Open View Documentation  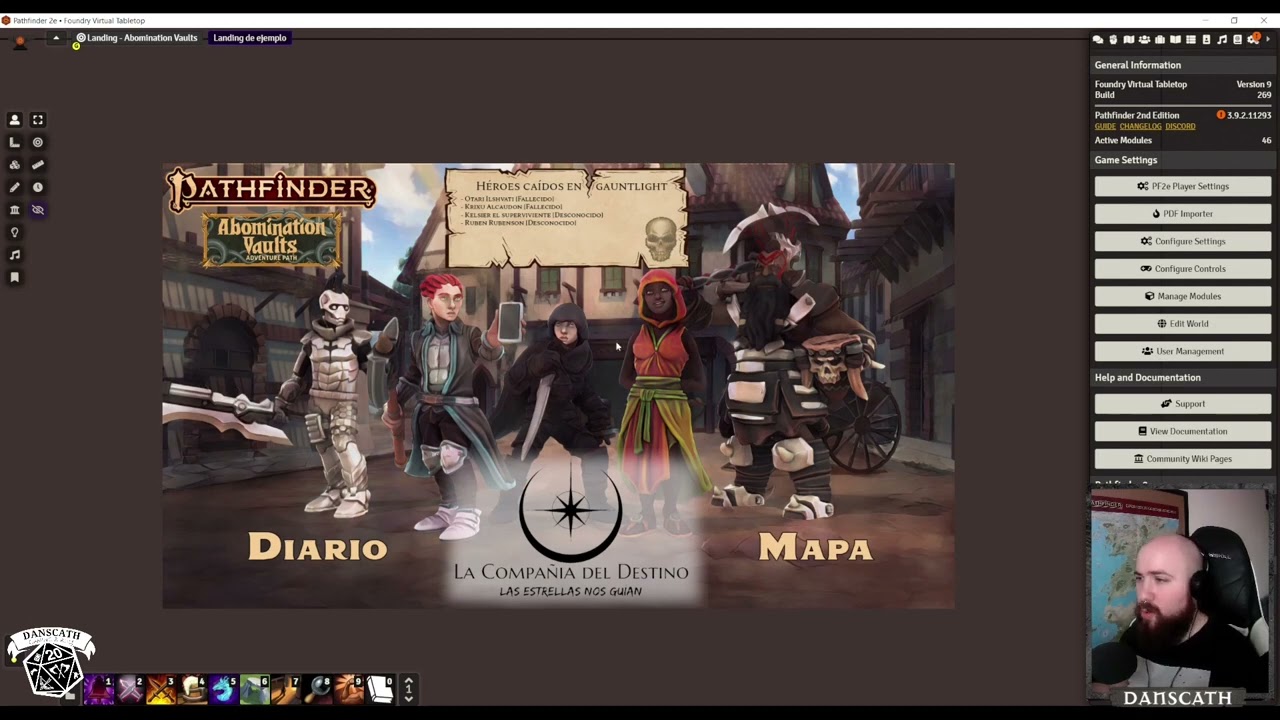1183,431
